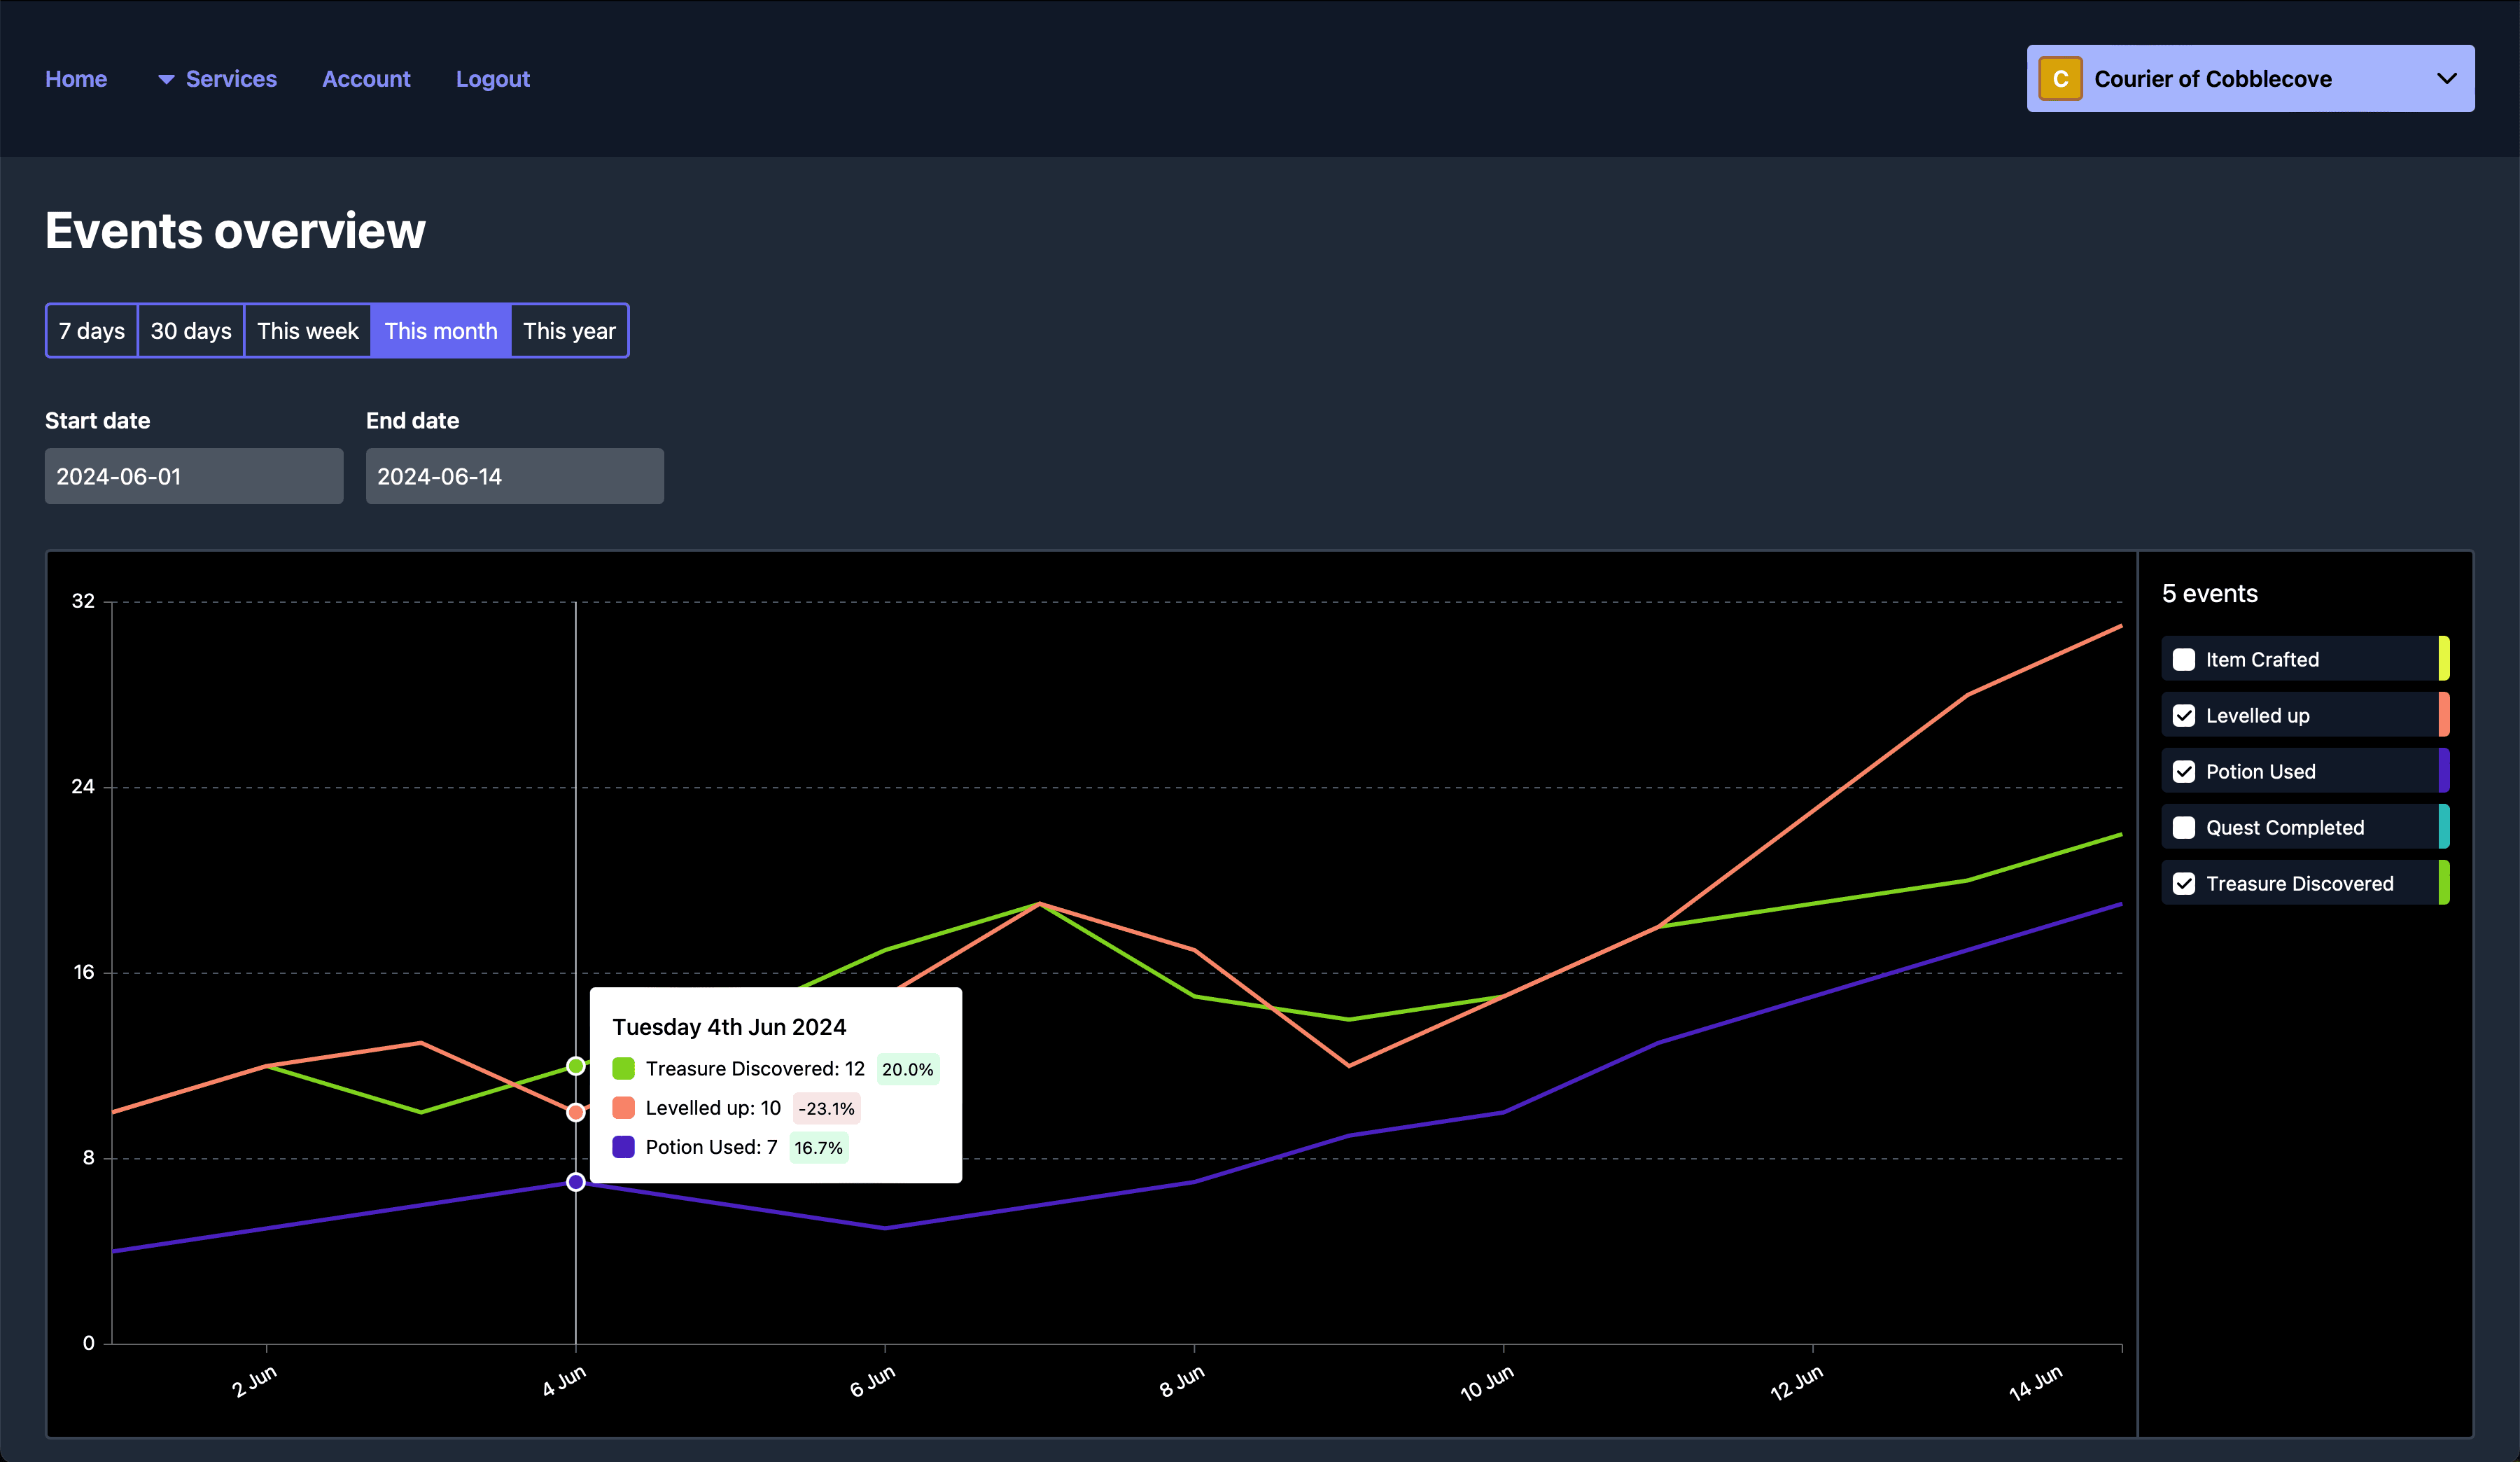Switch to the This year range

tap(569, 330)
